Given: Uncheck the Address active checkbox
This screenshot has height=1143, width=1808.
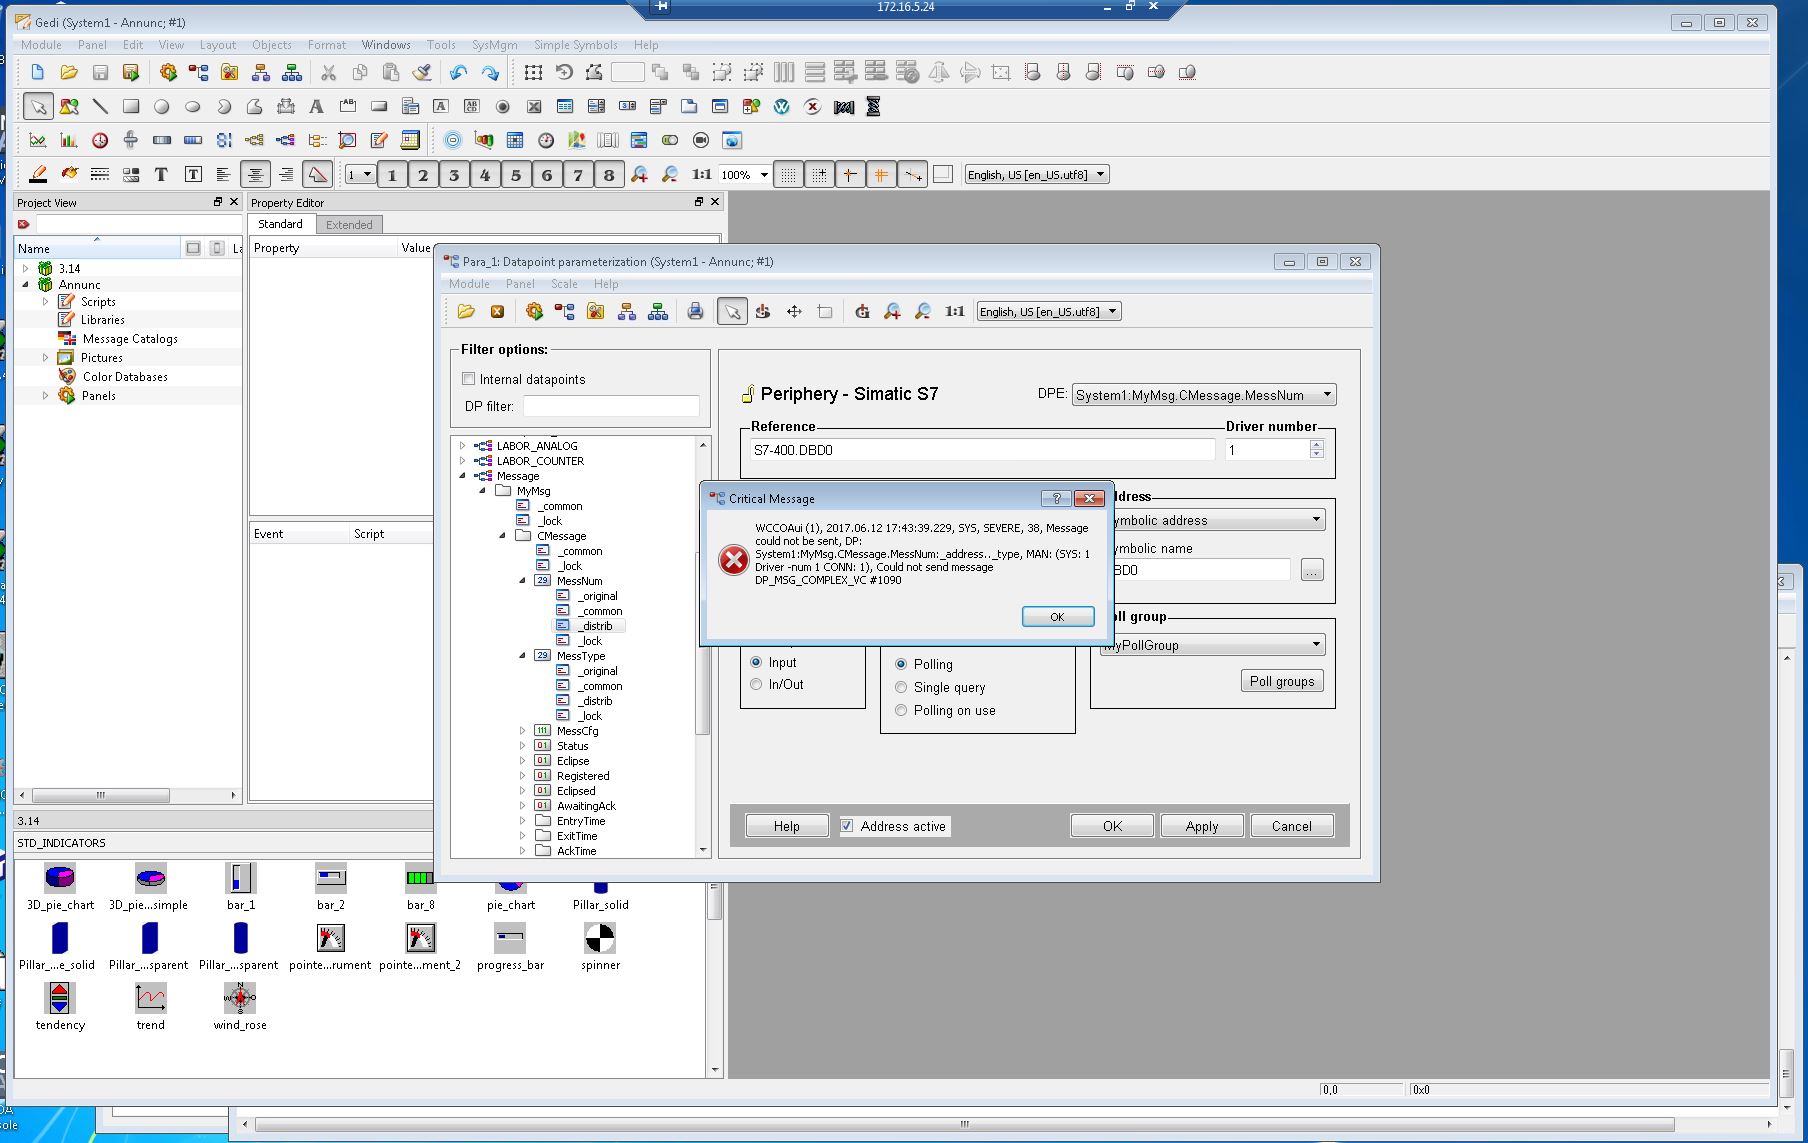Looking at the screenshot, I should (847, 826).
